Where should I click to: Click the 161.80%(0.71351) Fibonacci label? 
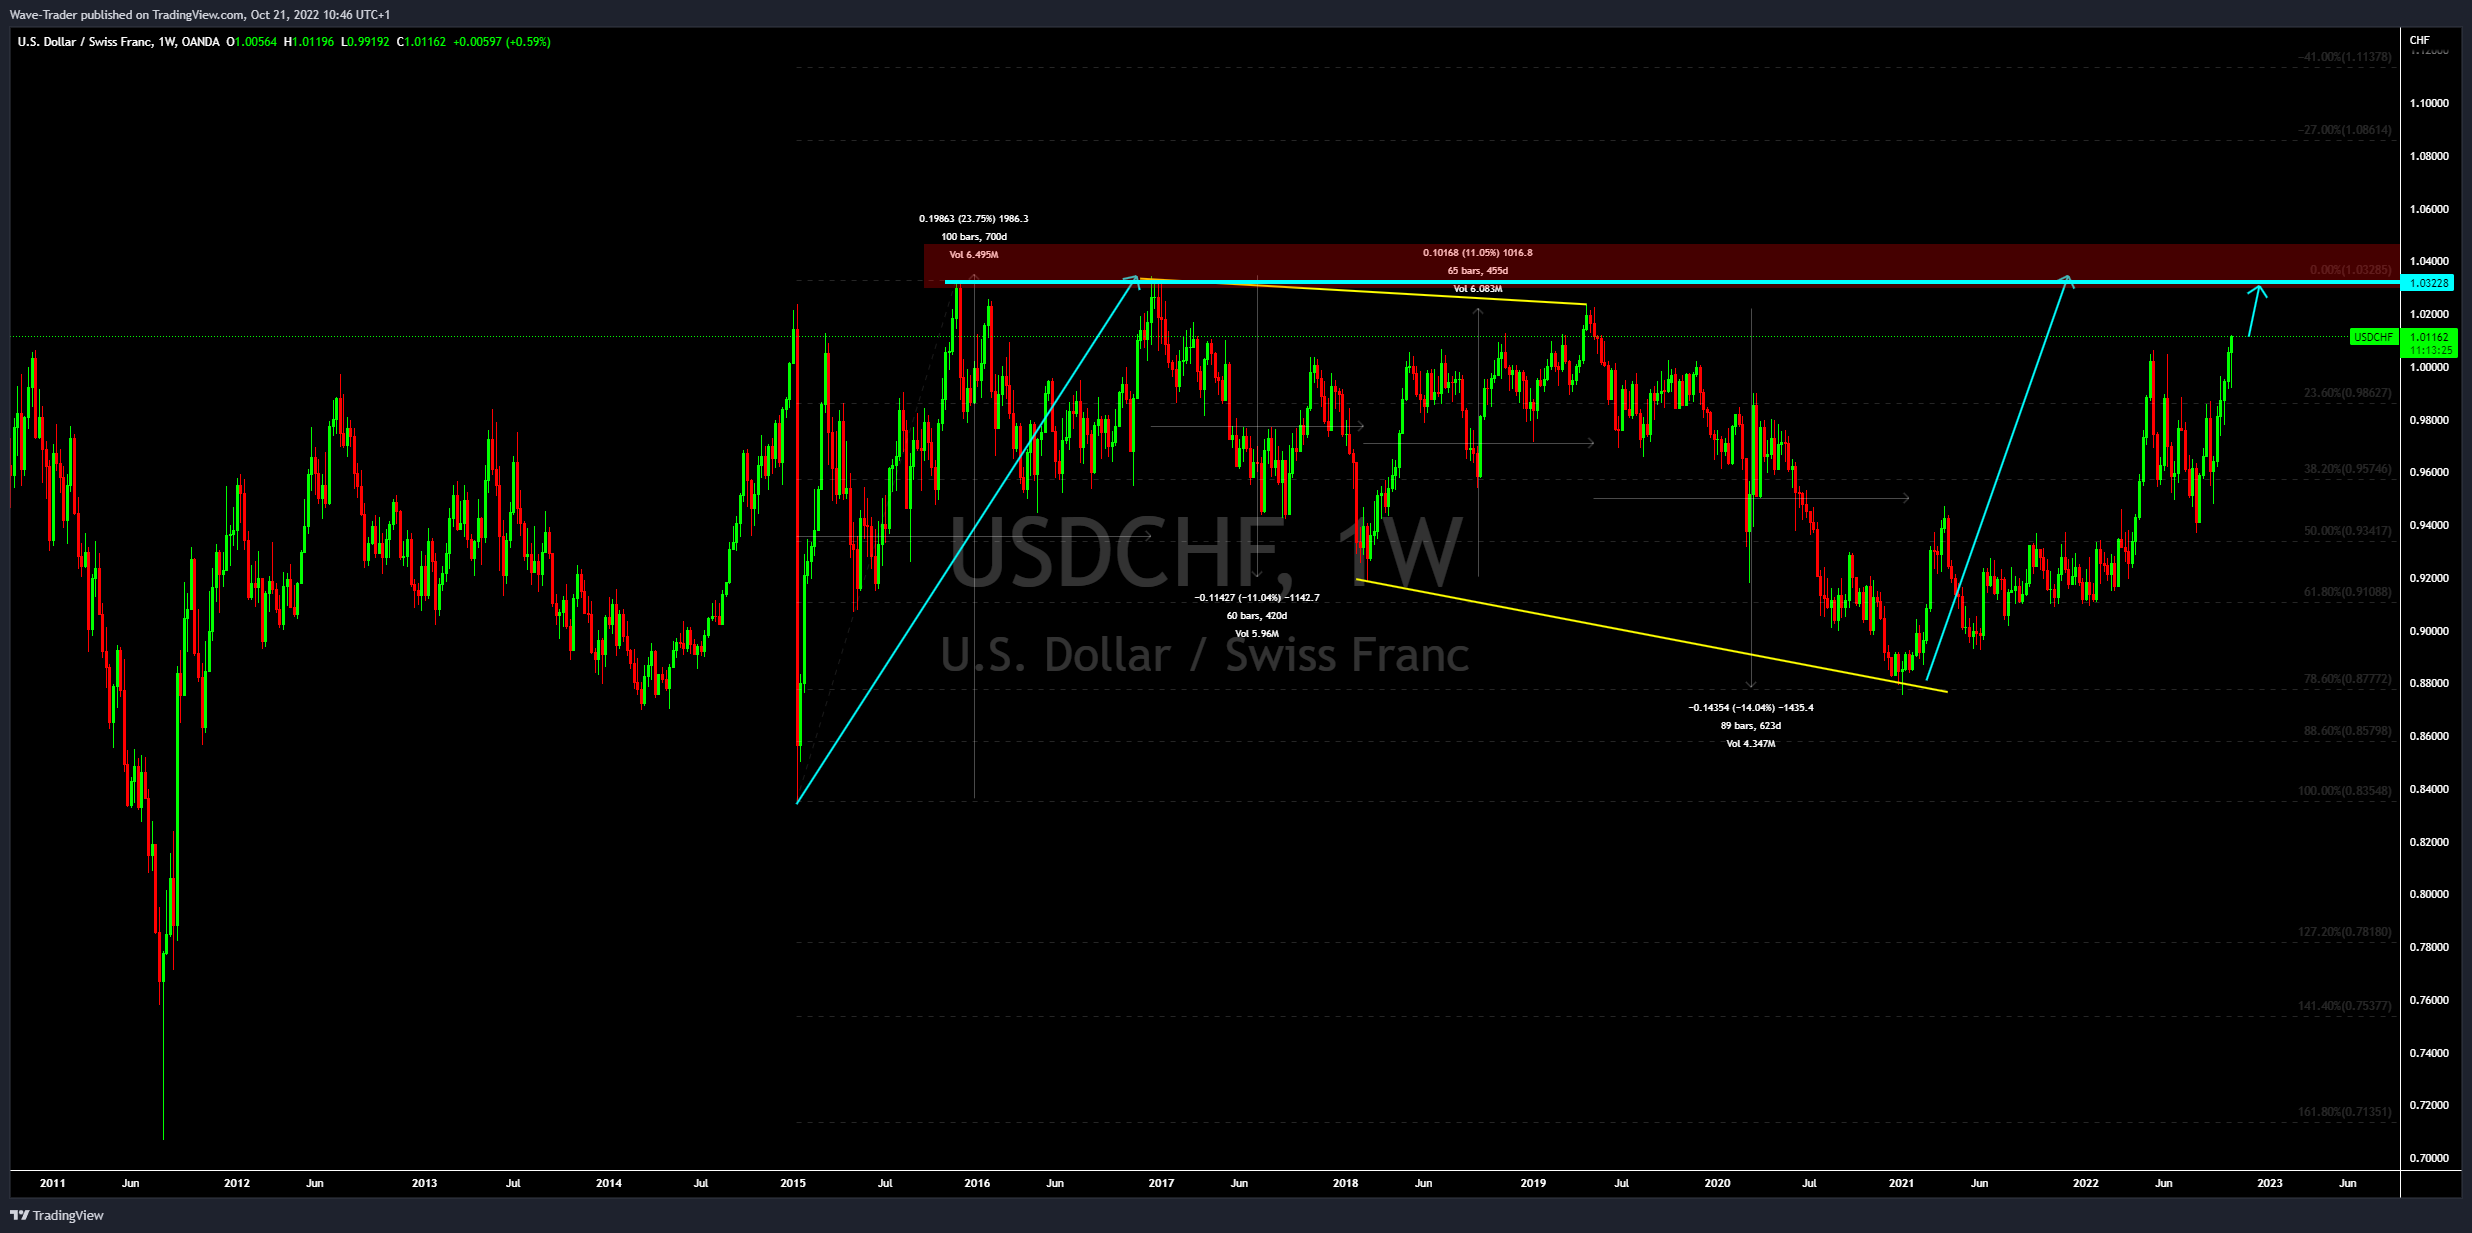tap(2344, 1111)
